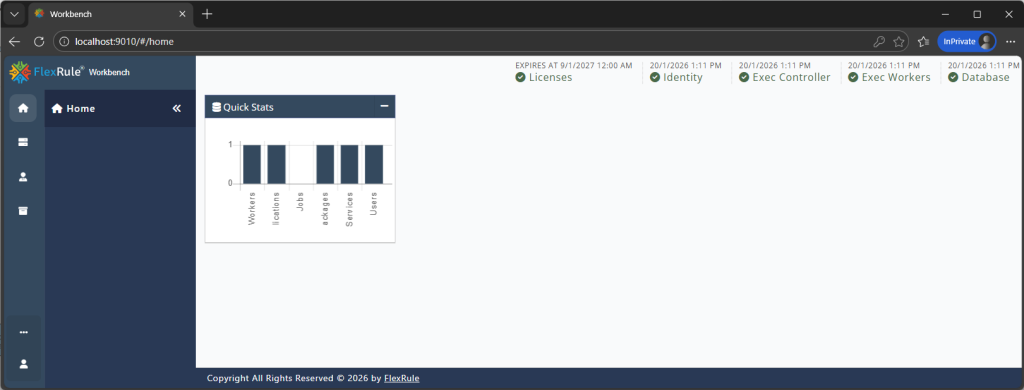Open the user icon in sidebar
1024x390 pixels.
pyautogui.click(x=23, y=176)
